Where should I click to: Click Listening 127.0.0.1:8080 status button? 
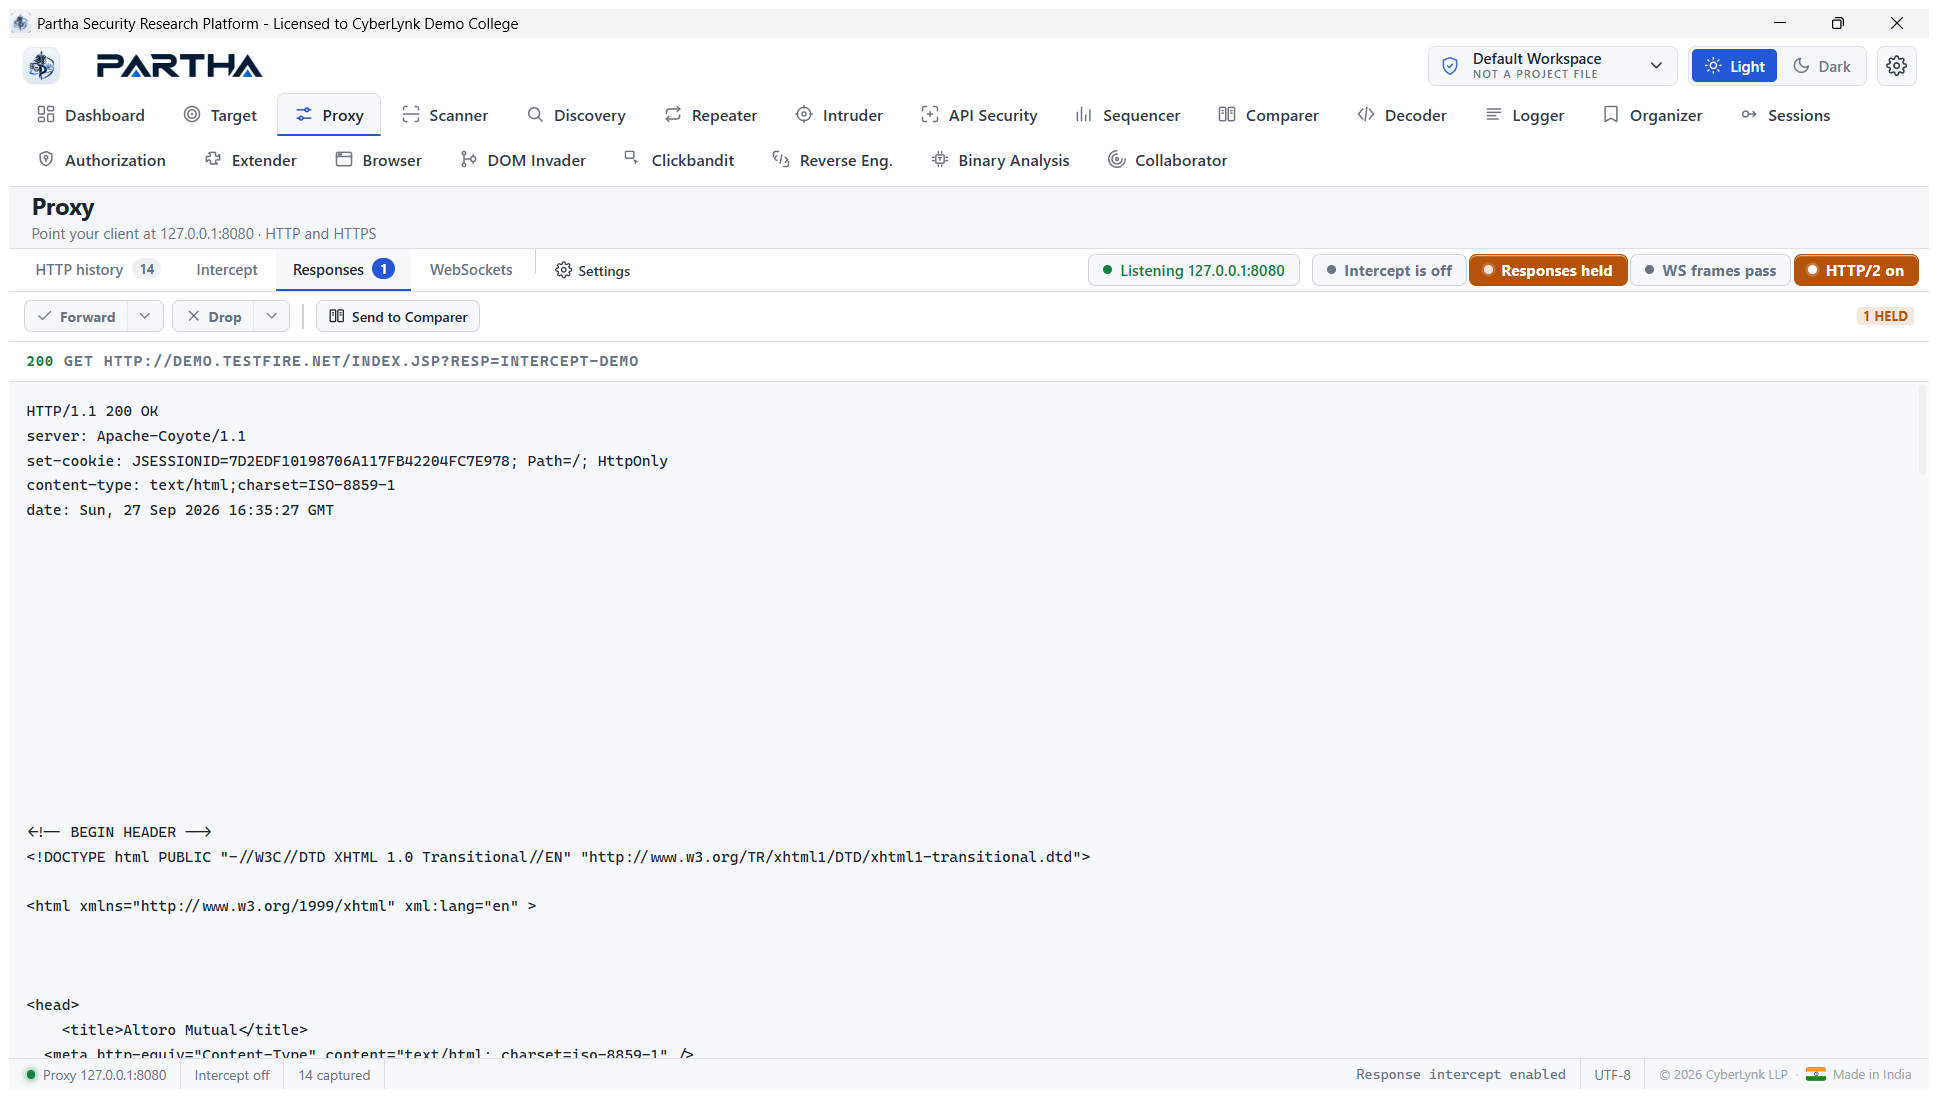(1193, 270)
